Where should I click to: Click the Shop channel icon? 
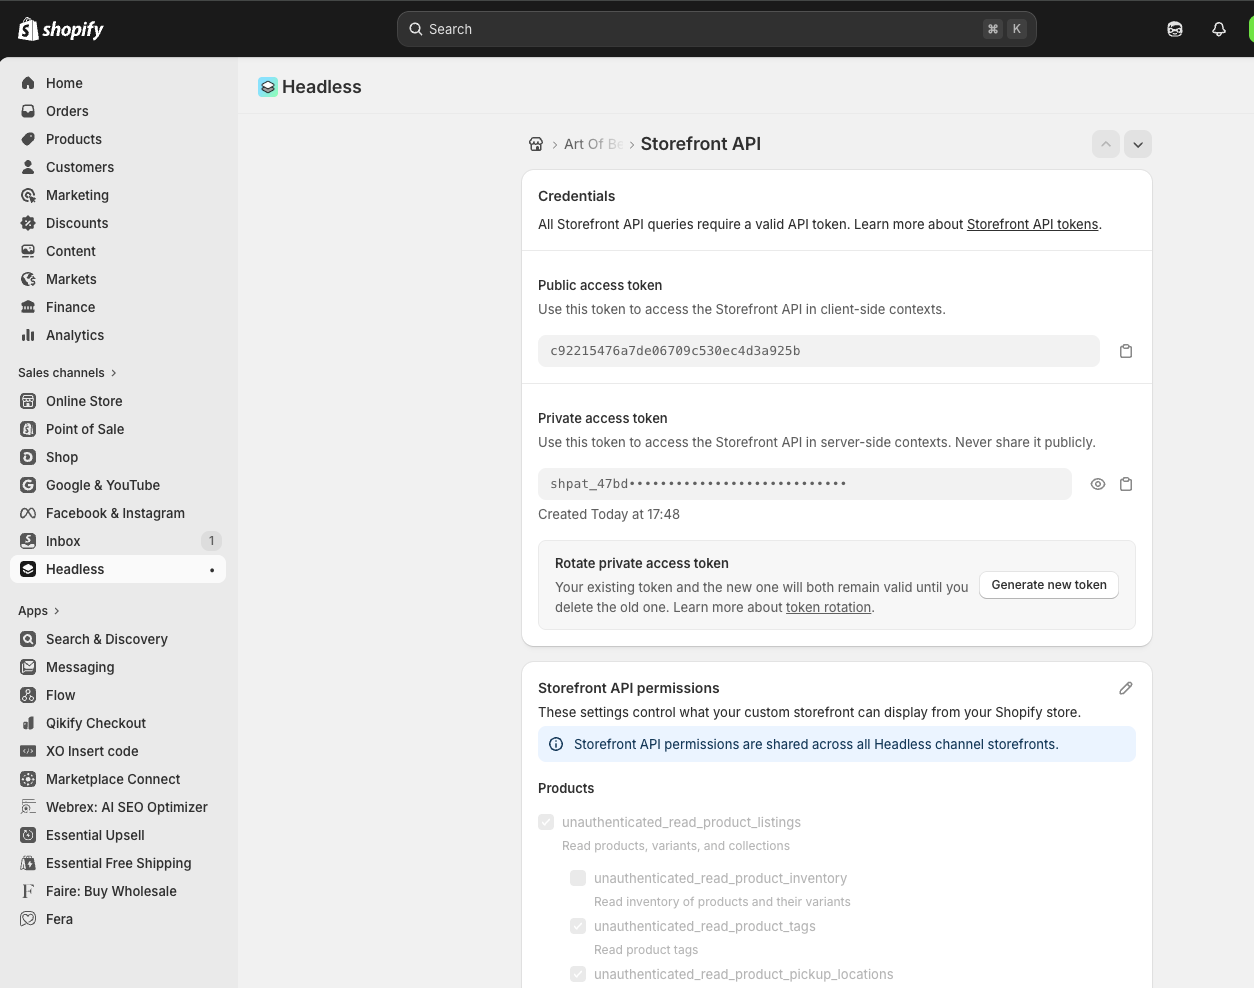pos(28,457)
